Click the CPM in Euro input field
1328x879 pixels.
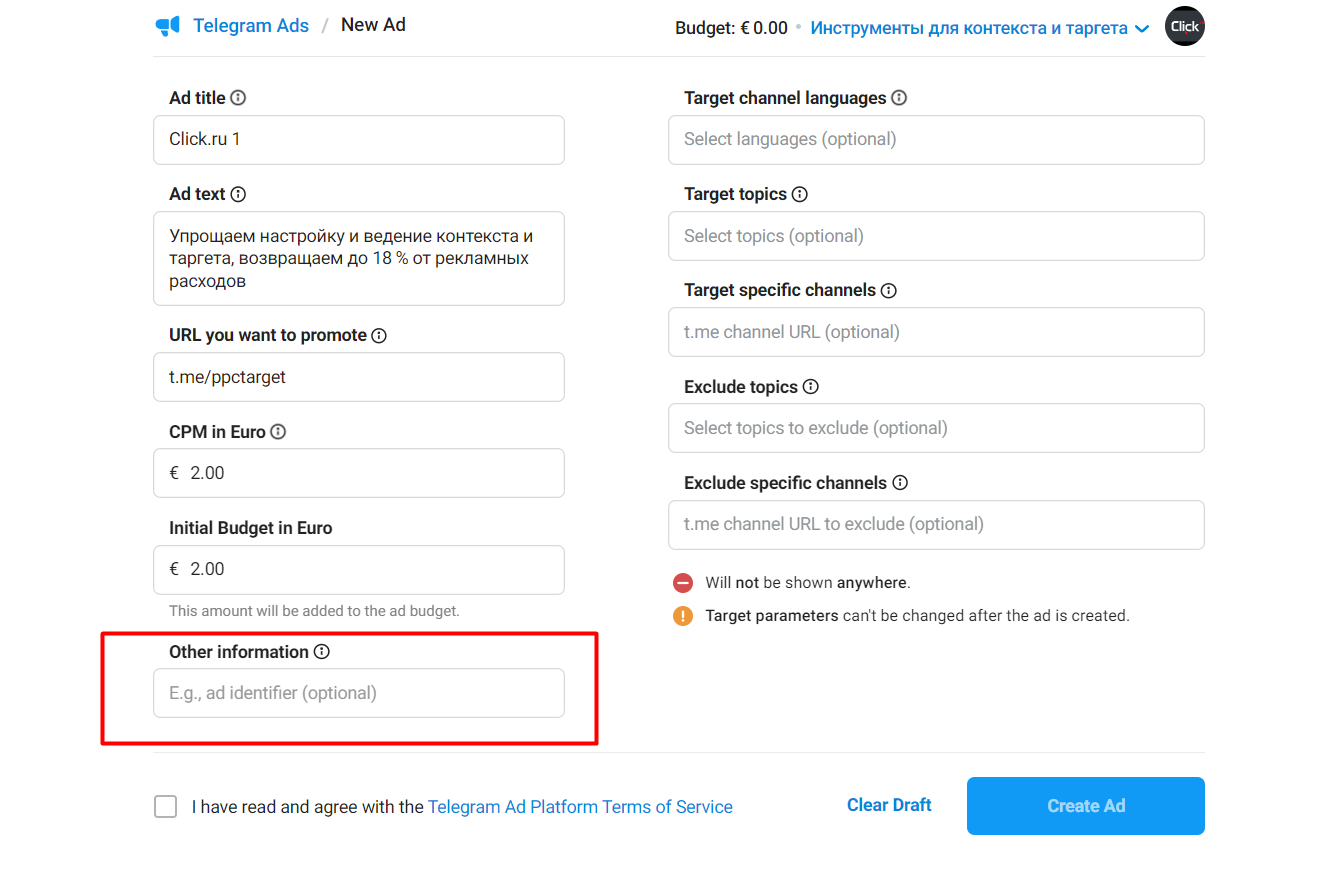click(x=359, y=473)
